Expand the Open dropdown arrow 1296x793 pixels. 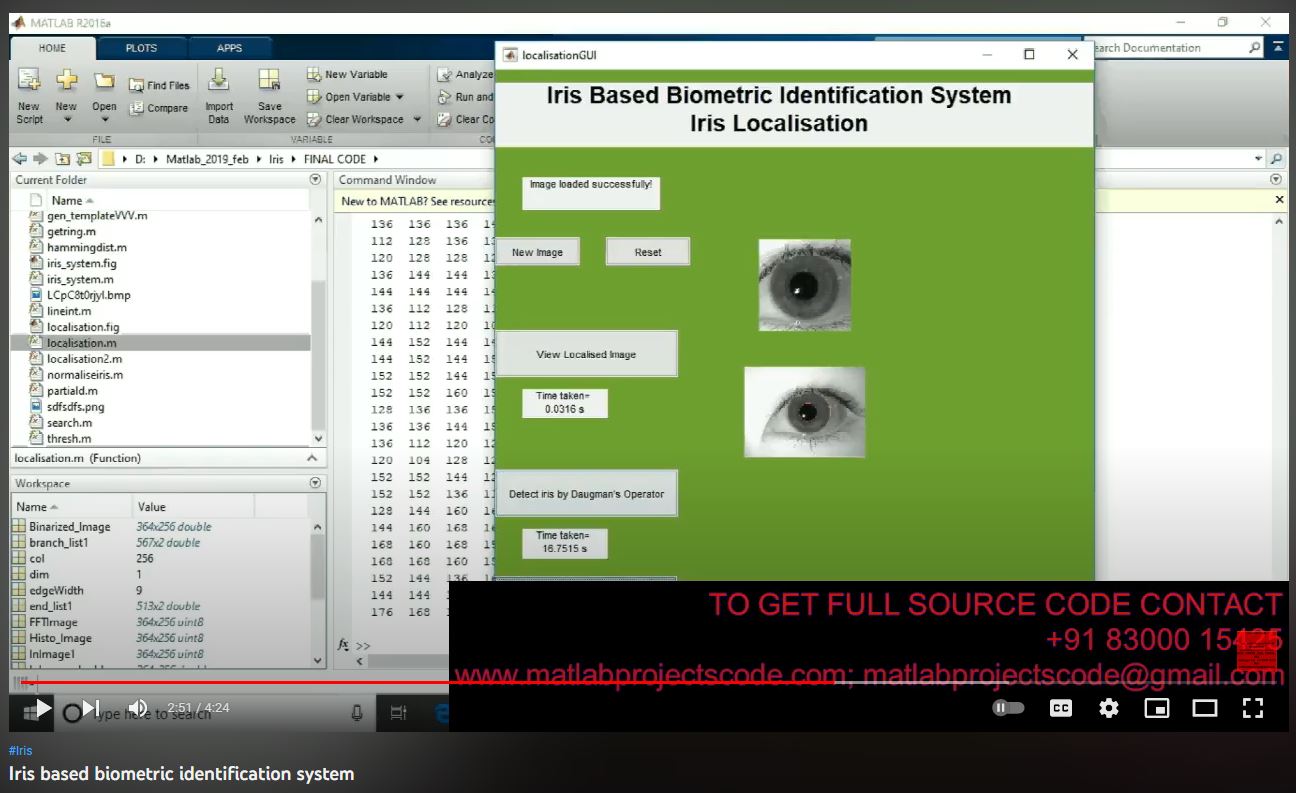pyautogui.click(x=104, y=120)
